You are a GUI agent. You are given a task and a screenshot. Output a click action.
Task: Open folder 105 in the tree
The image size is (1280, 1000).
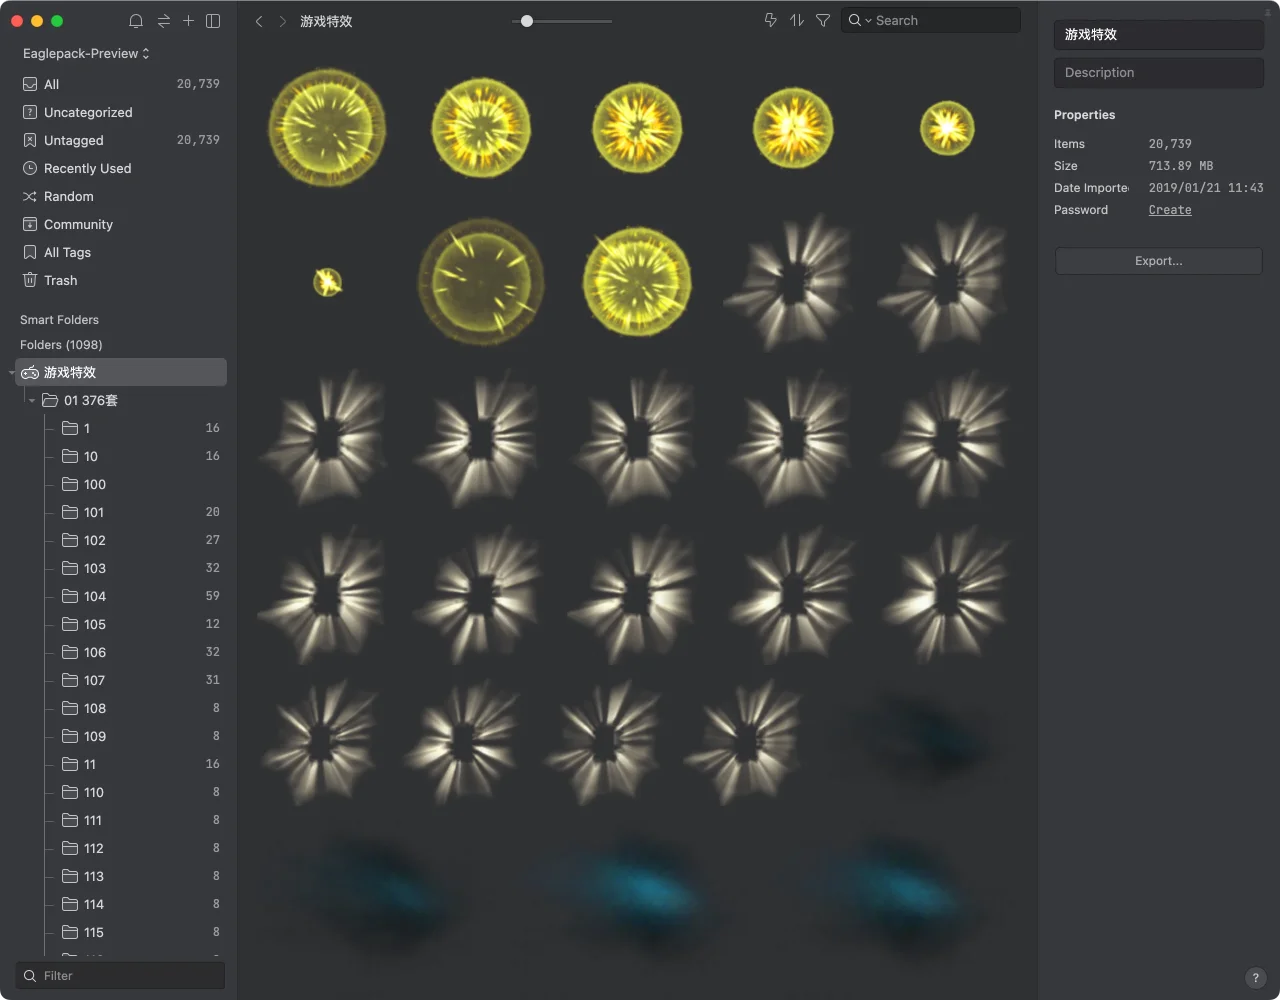(x=120, y=624)
